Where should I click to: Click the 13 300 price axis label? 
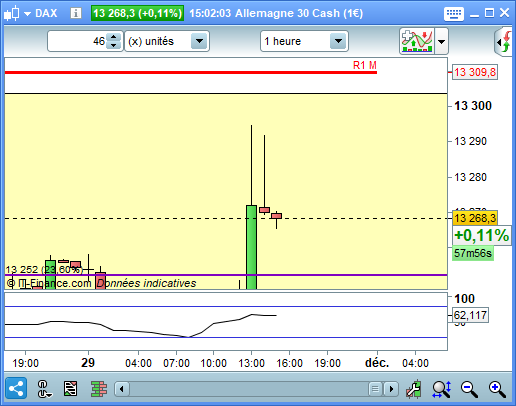click(473, 106)
